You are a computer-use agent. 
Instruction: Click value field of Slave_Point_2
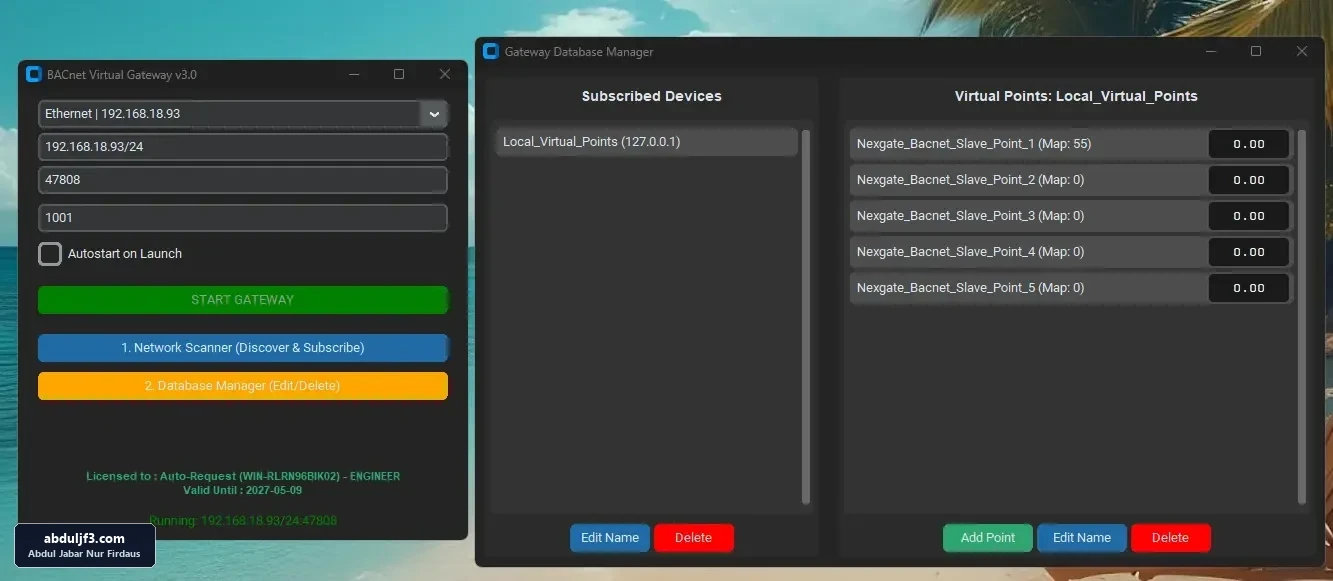point(1249,180)
